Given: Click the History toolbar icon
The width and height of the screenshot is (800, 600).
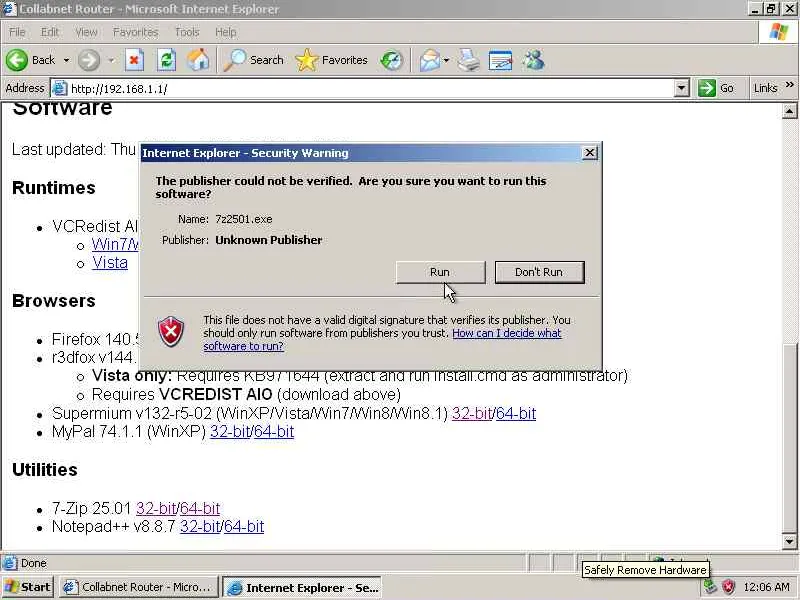Looking at the screenshot, I should point(392,60).
